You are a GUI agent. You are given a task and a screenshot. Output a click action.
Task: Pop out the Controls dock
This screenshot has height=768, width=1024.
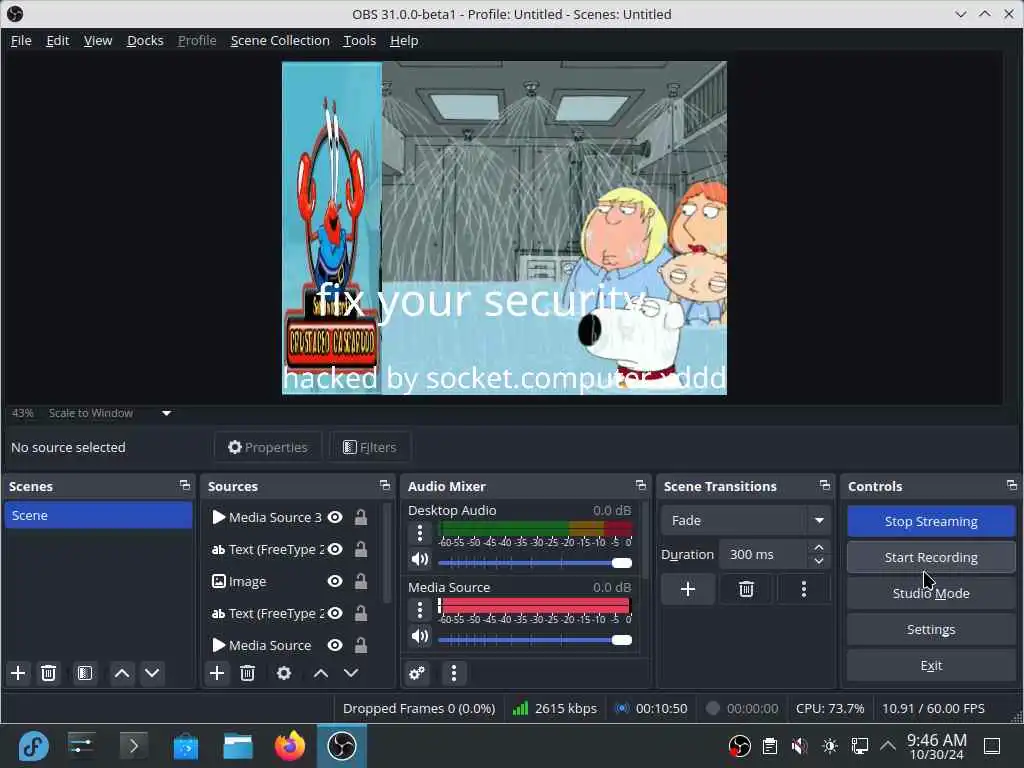click(x=1012, y=485)
